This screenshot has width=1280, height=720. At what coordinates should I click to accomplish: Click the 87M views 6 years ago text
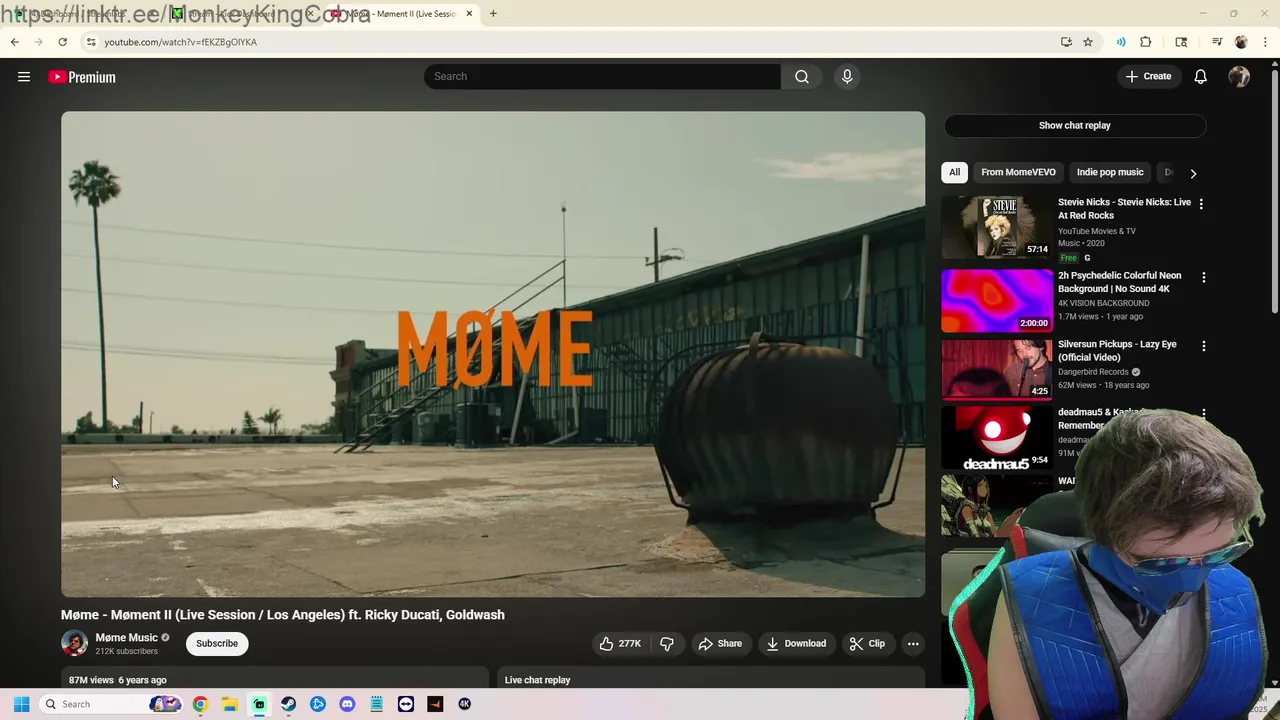117,680
